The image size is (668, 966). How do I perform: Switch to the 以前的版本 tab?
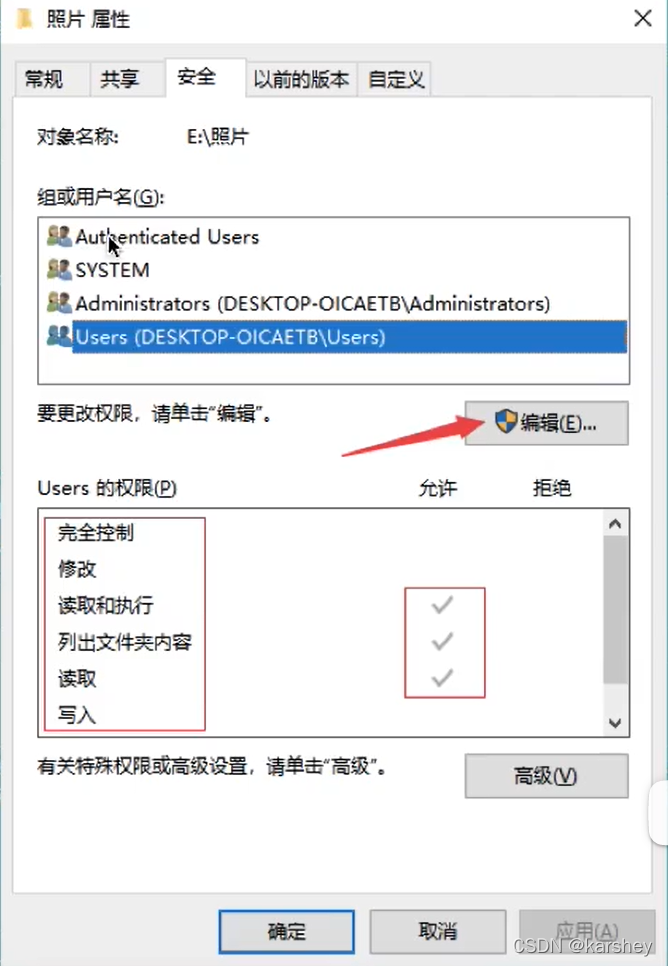[301, 79]
